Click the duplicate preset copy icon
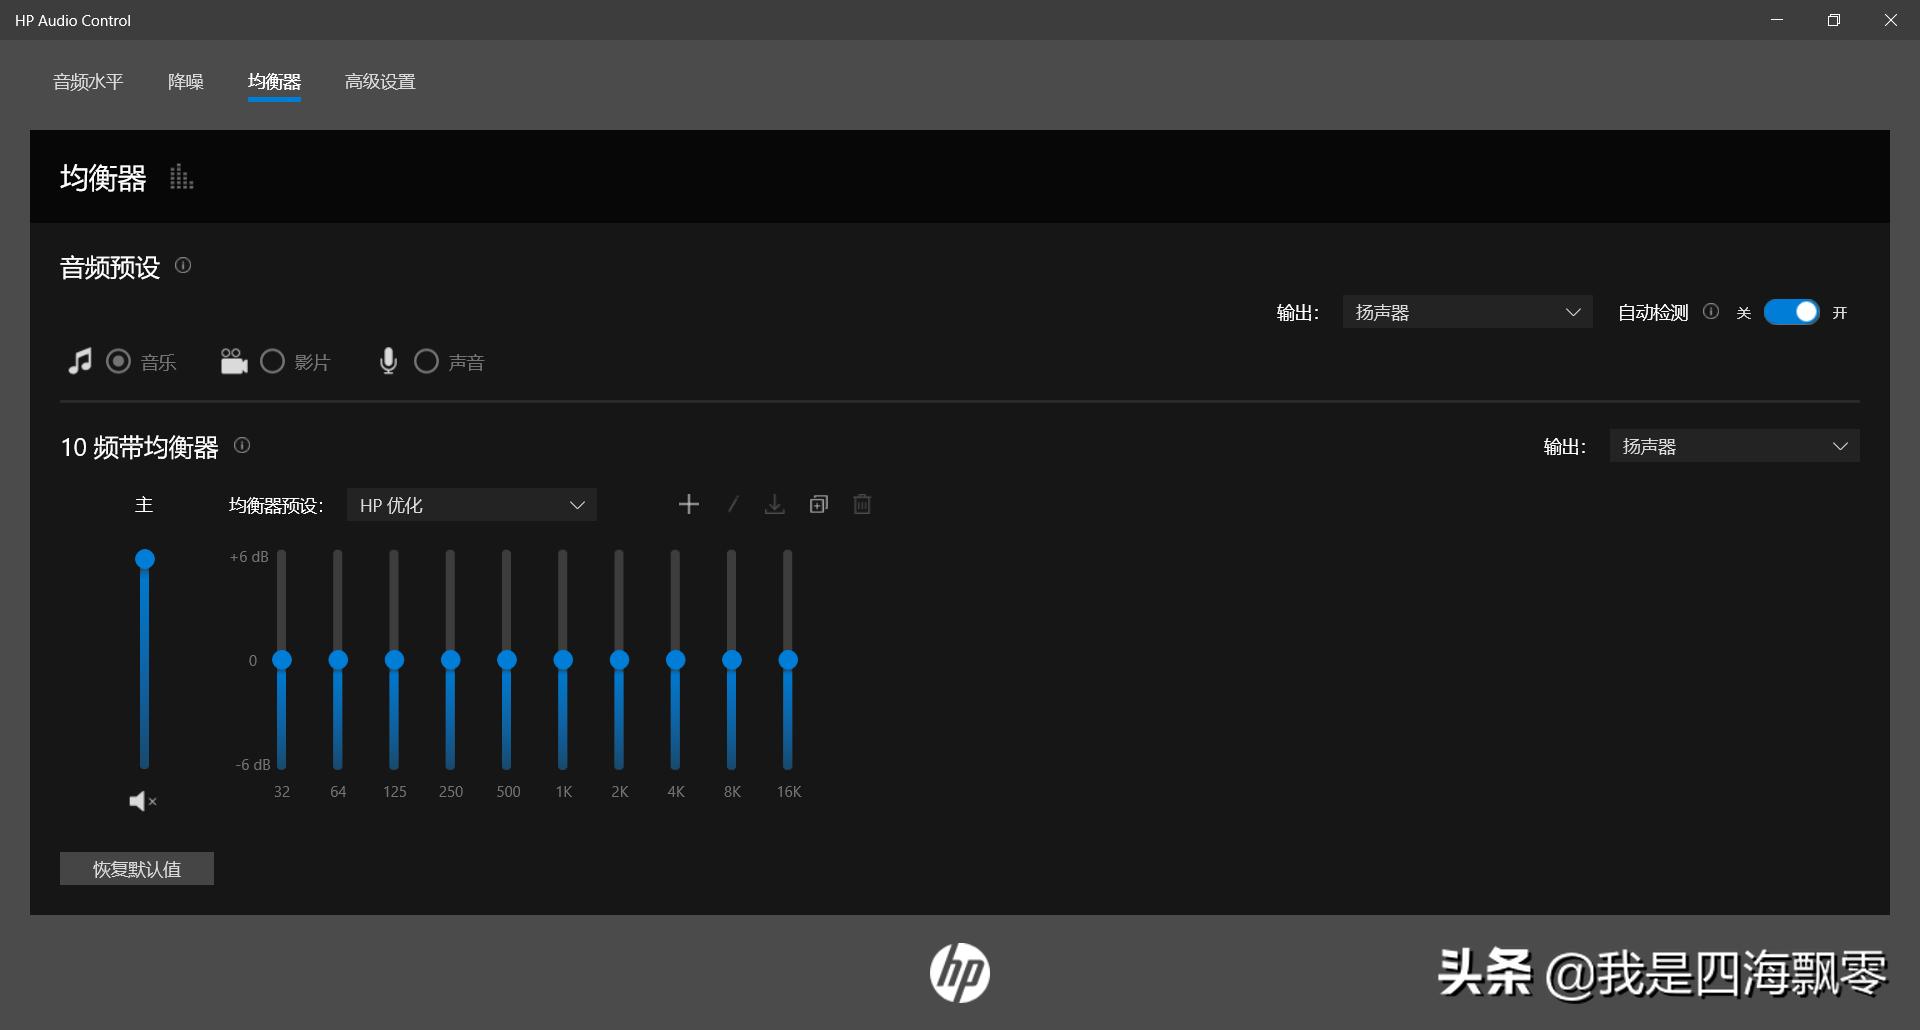 coord(819,505)
